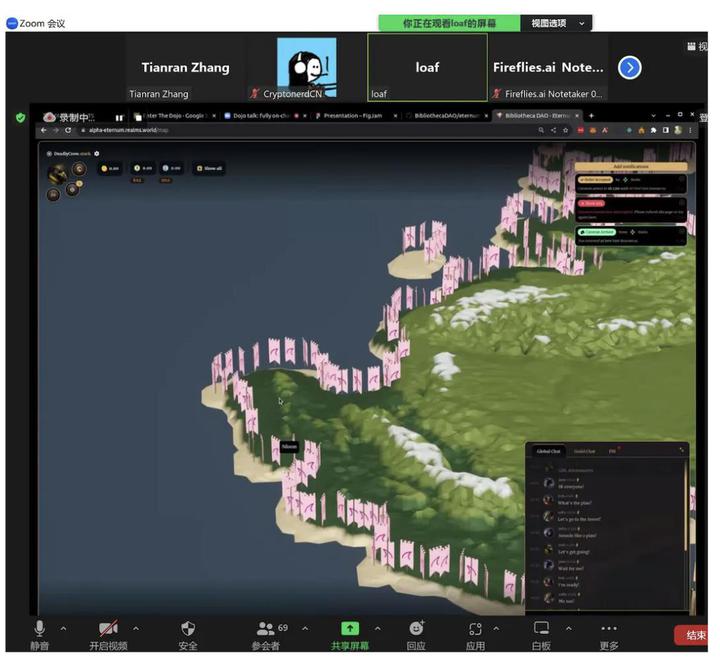
Task: Dismiss the red error notification
Action: (x=681, y=202)
